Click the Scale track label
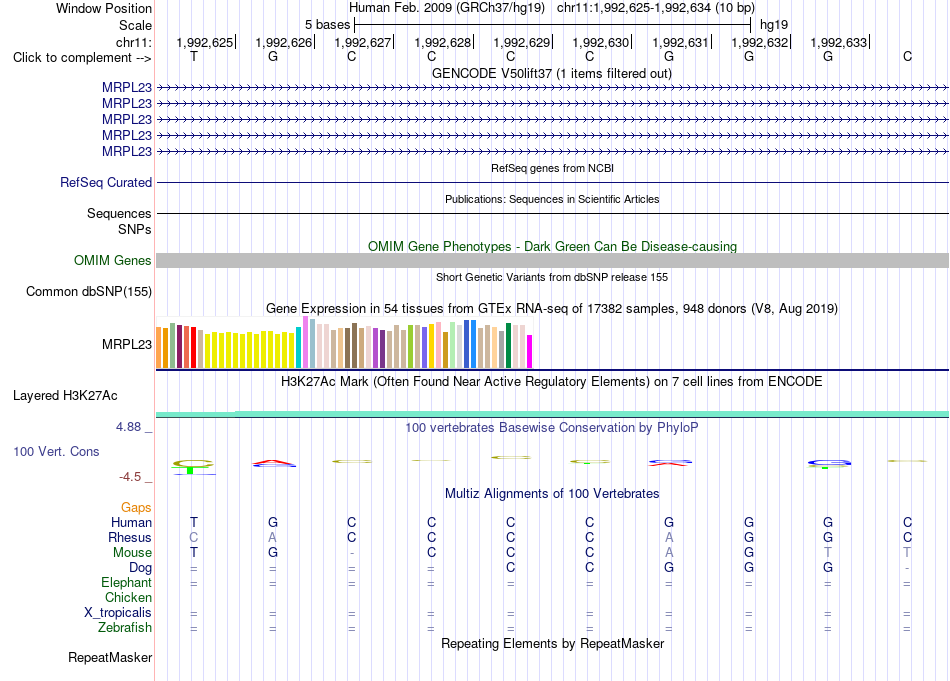Image resolution: width=950 pixels, height=681 pixels. tap(135, 25)
